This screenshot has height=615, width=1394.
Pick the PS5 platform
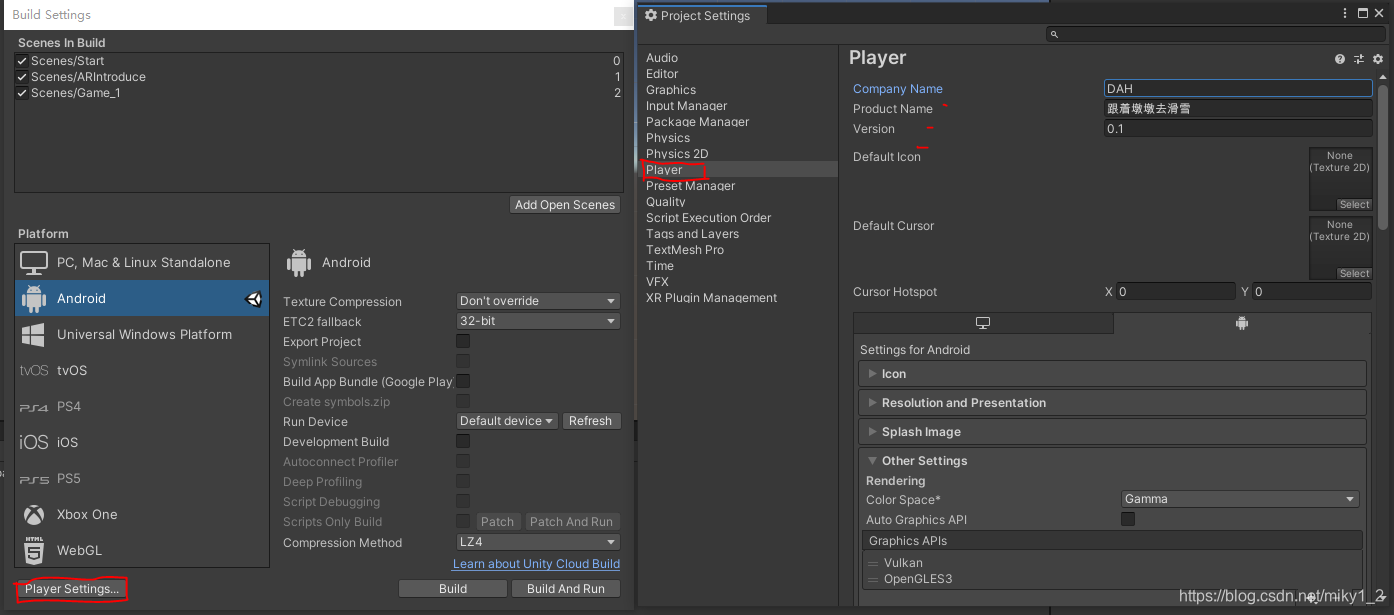pos(142,478)
